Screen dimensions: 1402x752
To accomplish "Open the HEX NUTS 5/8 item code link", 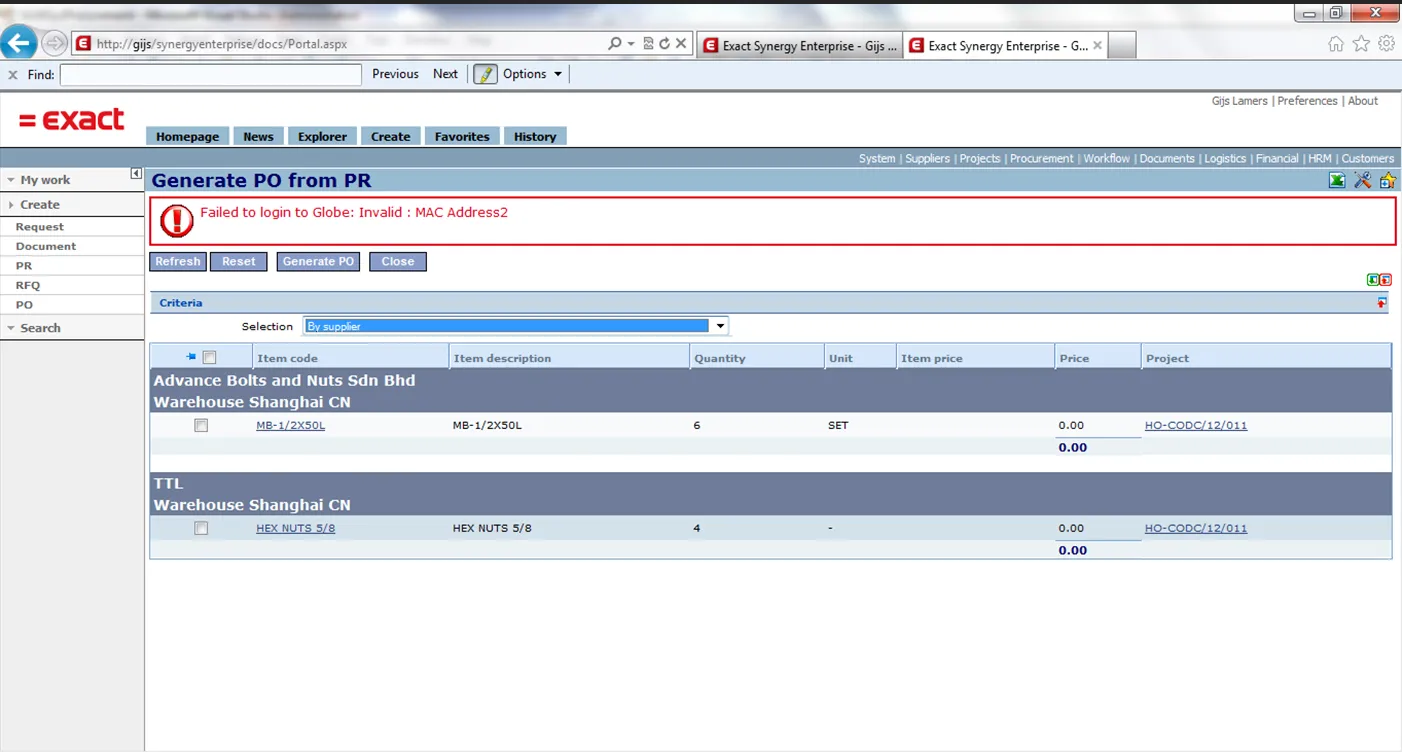I will click(295, 528).
